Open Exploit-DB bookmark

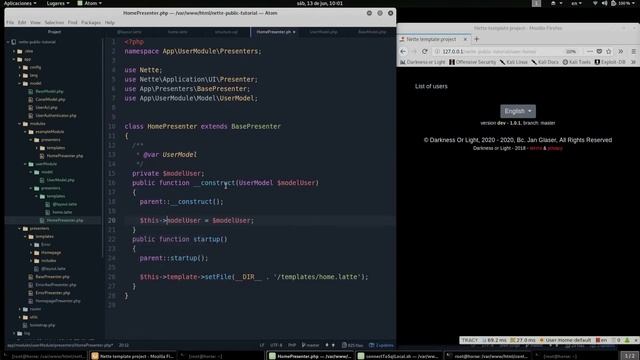point(610,62)
